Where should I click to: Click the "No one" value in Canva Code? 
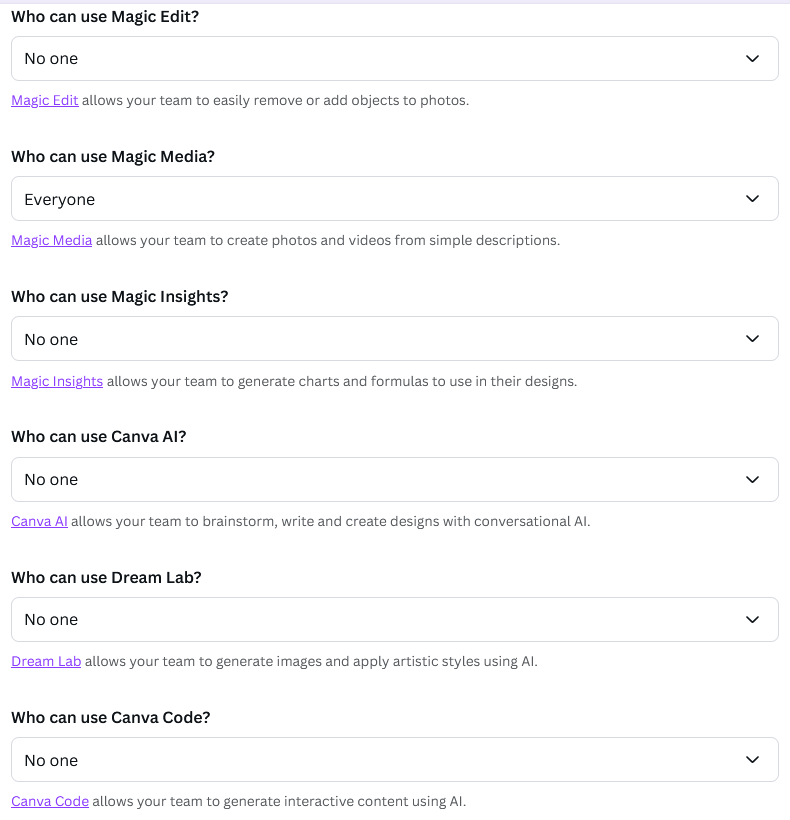point(51,761)
